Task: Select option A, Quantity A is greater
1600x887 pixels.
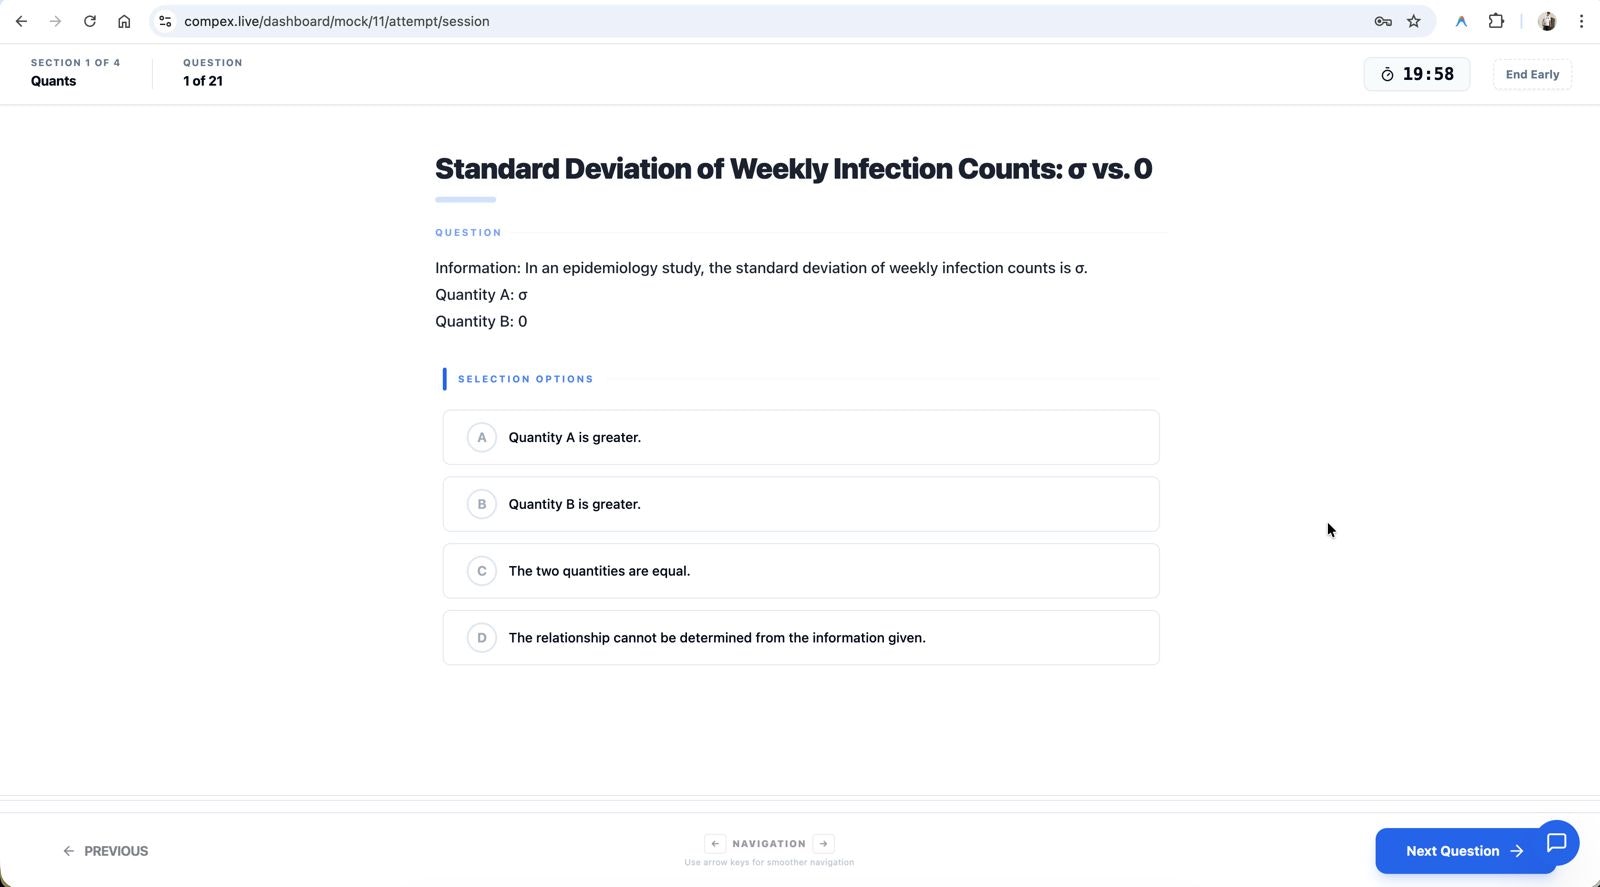Action: [x=800, y=437]
